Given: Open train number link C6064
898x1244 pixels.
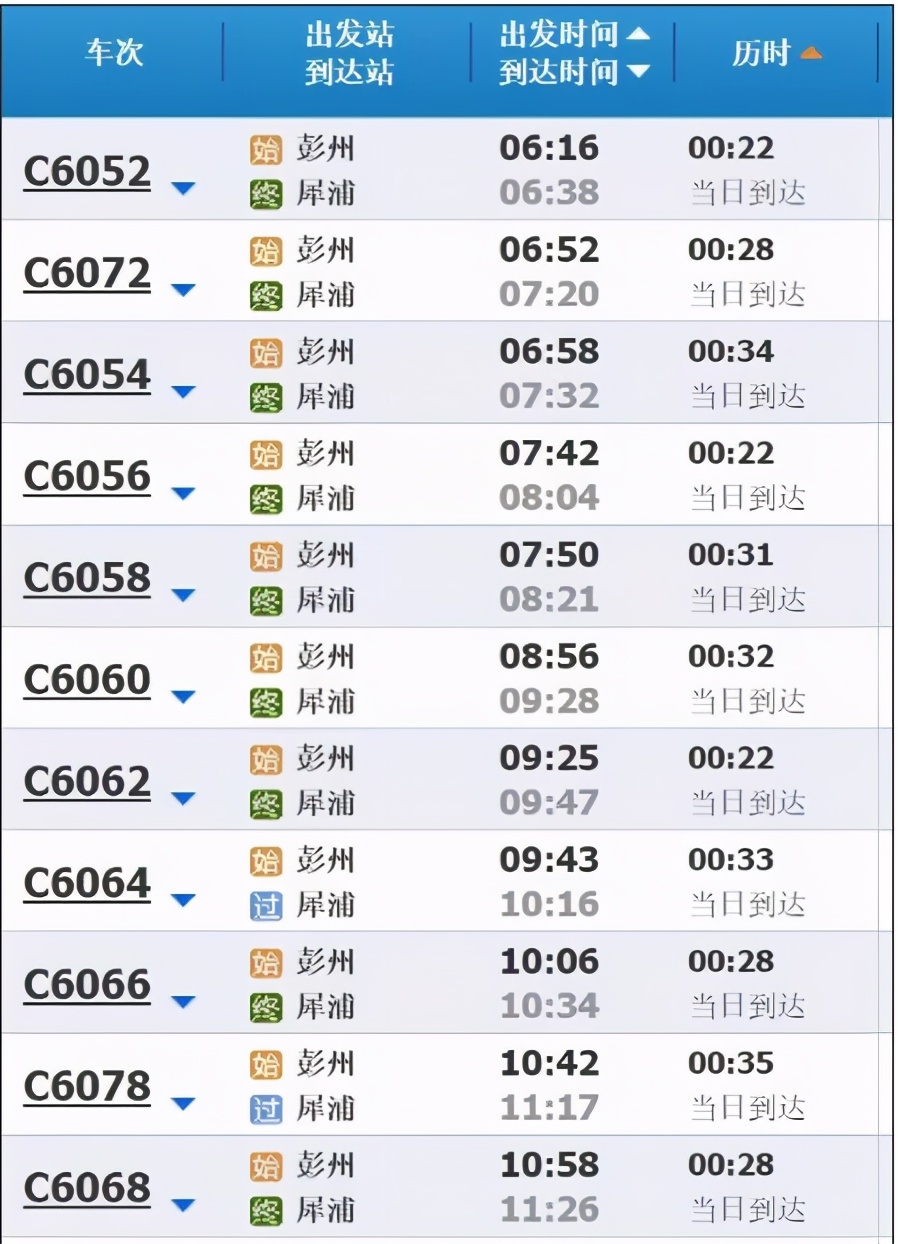Looking at the screenshot, I should [87, 883].
